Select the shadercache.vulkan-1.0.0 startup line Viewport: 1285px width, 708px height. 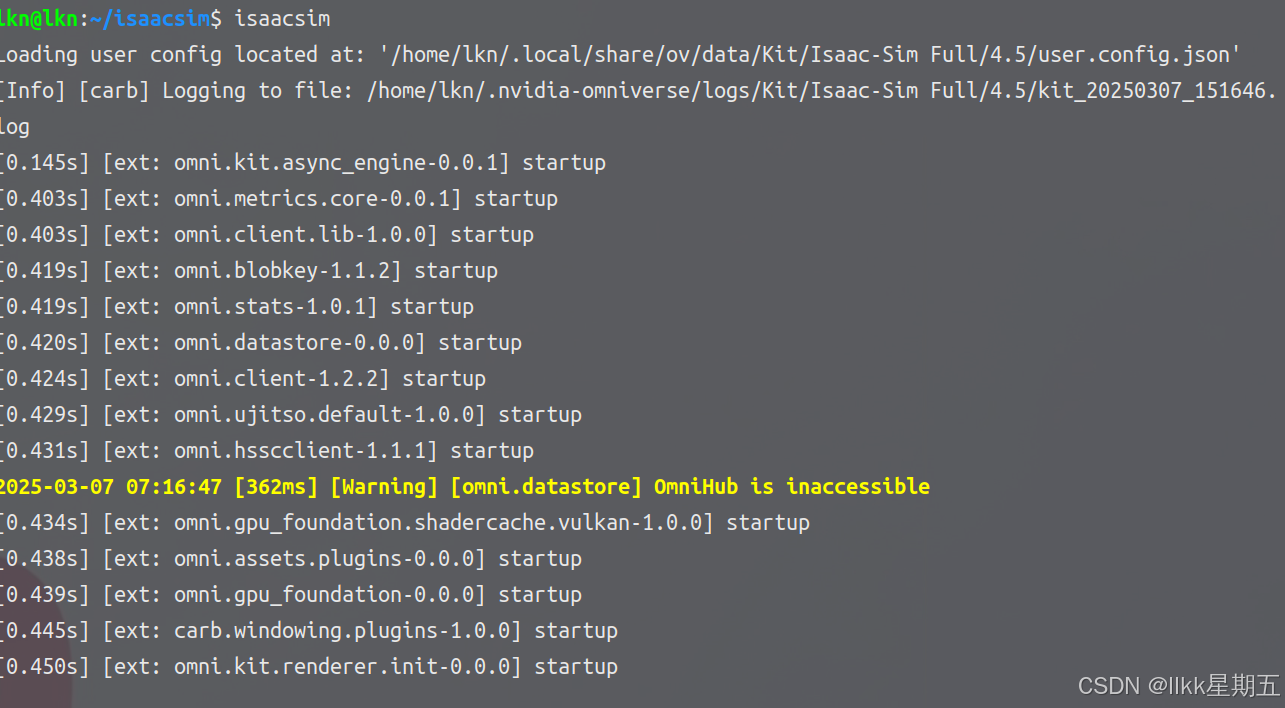(404, 522)
